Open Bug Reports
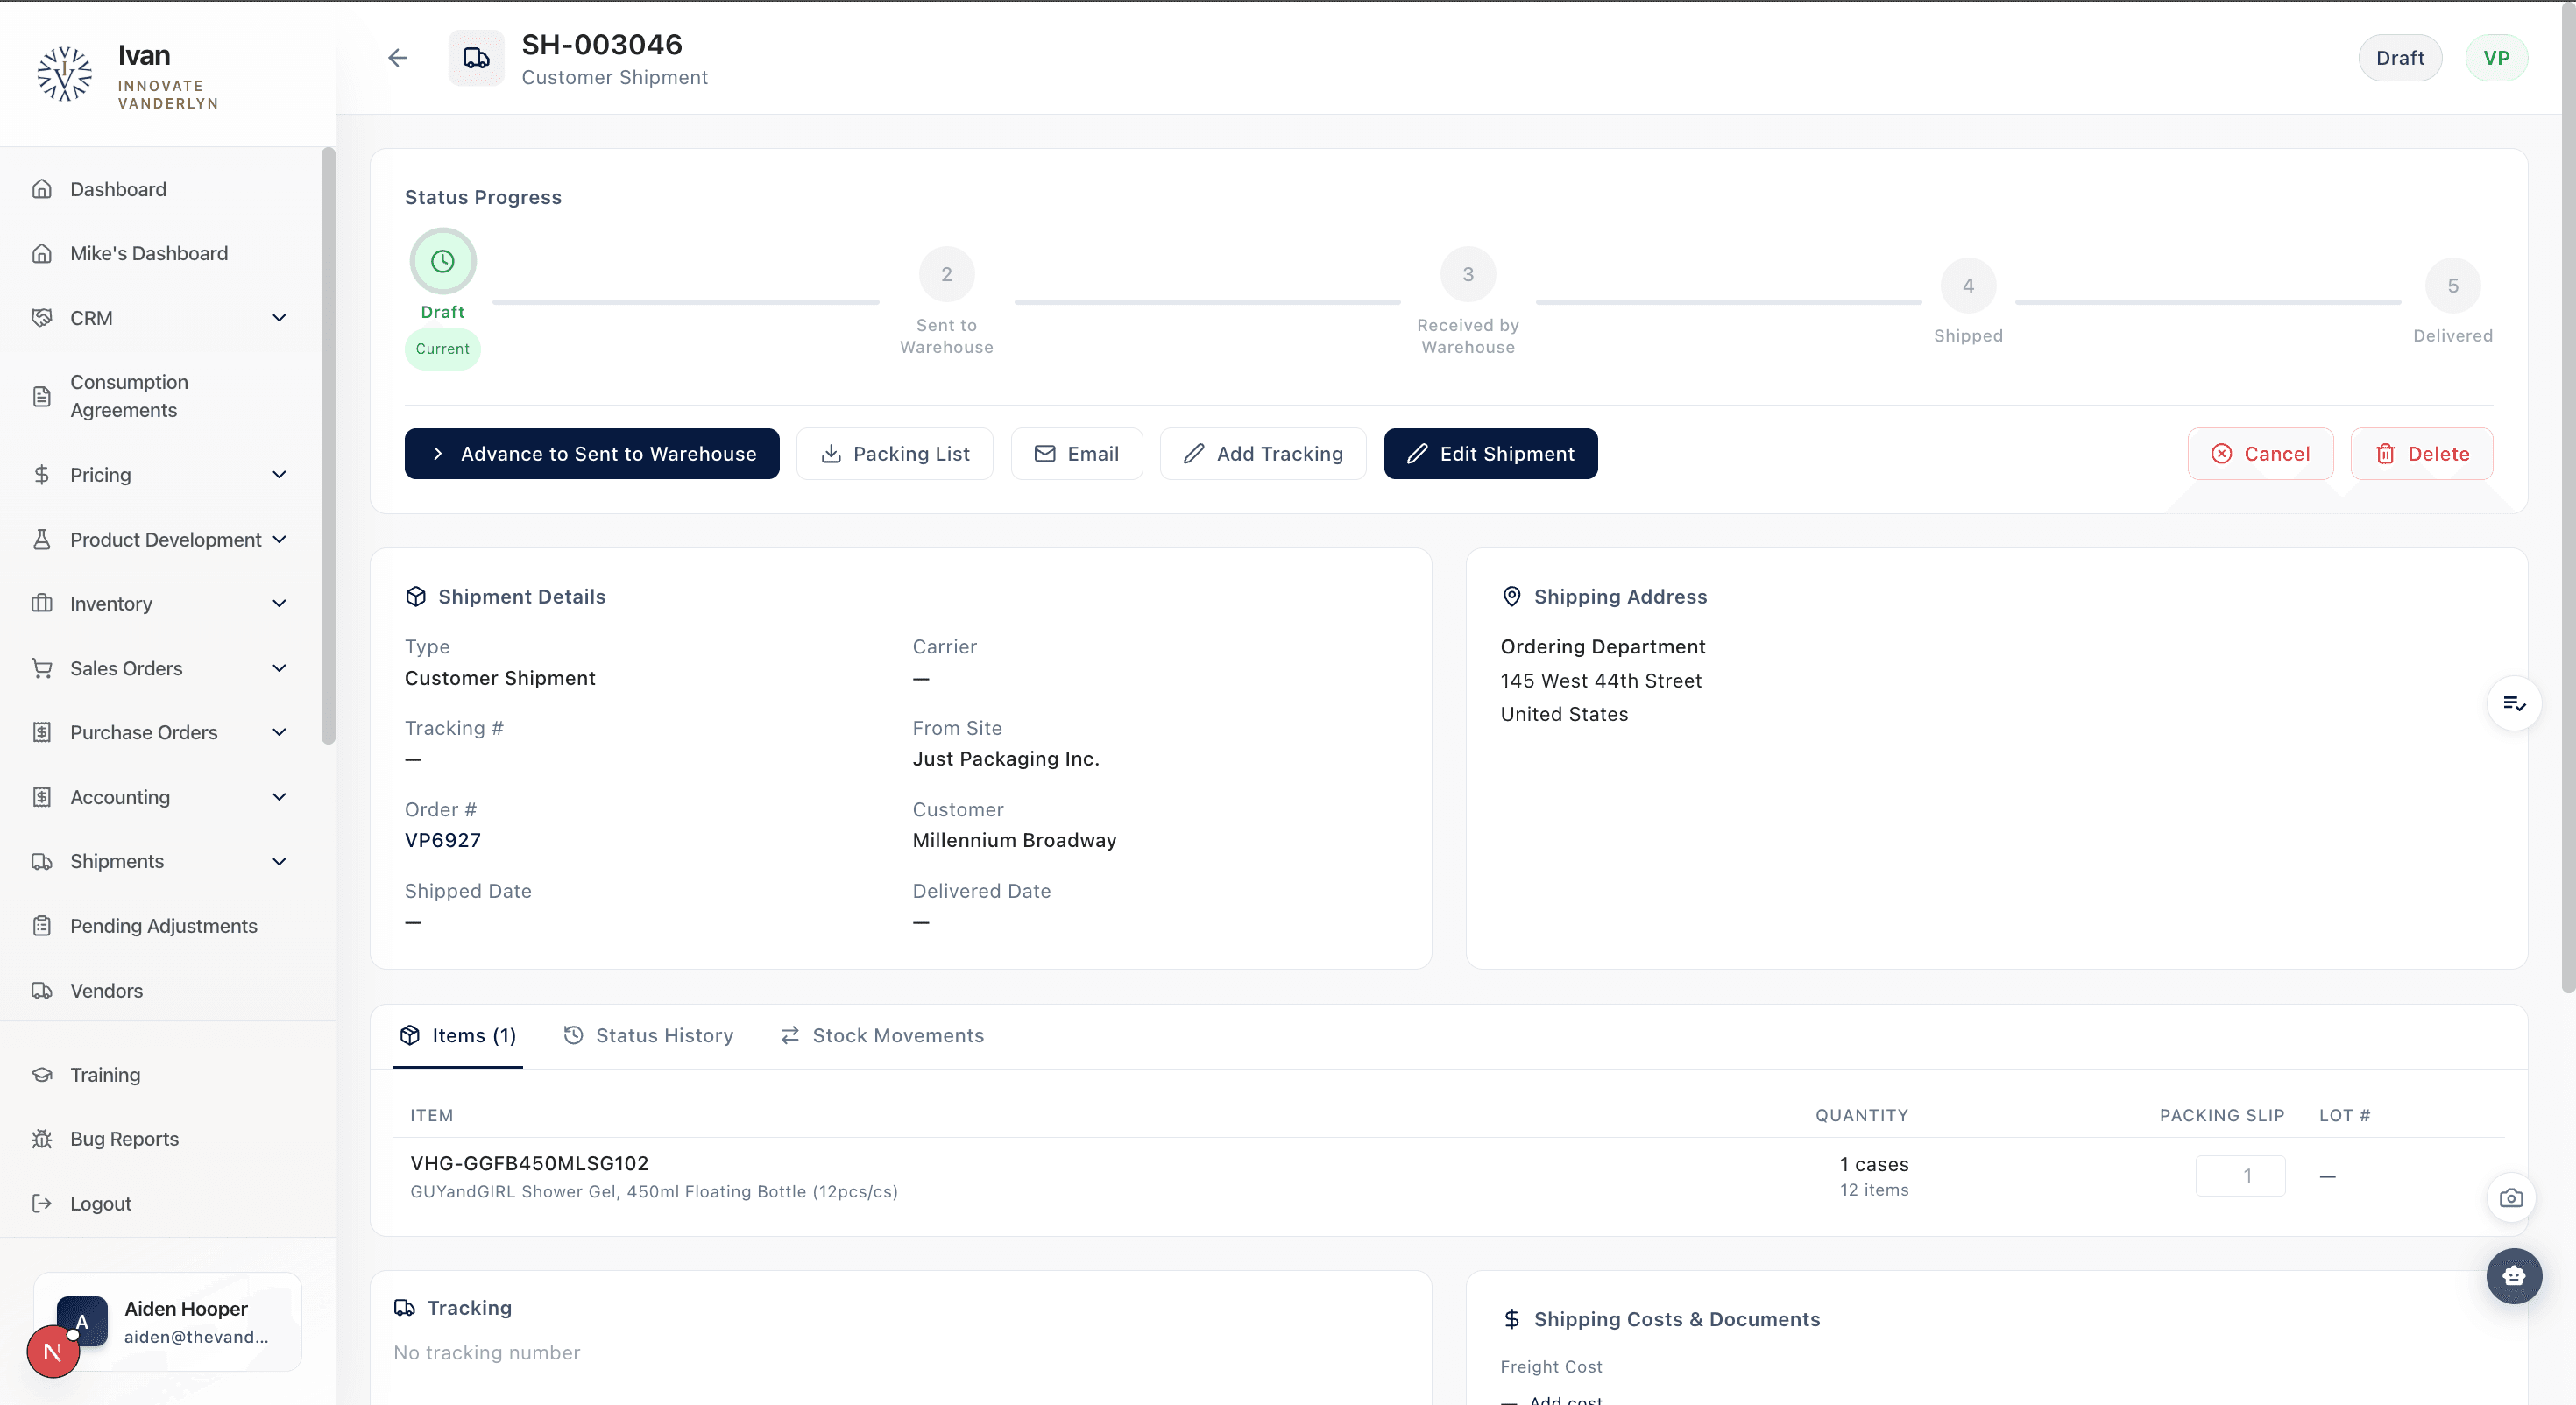Viewport: 2576px width, 1405px height. tap(124, 1139)
